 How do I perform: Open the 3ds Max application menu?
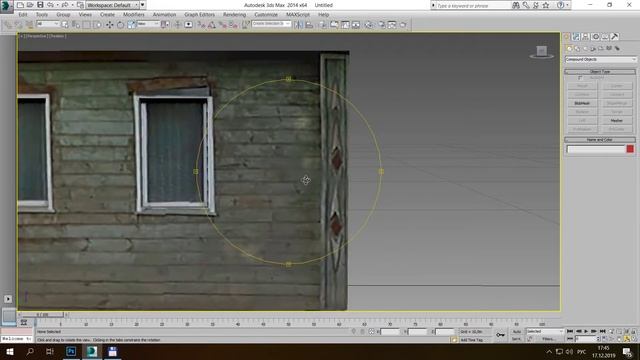click(x=6, y=6)
